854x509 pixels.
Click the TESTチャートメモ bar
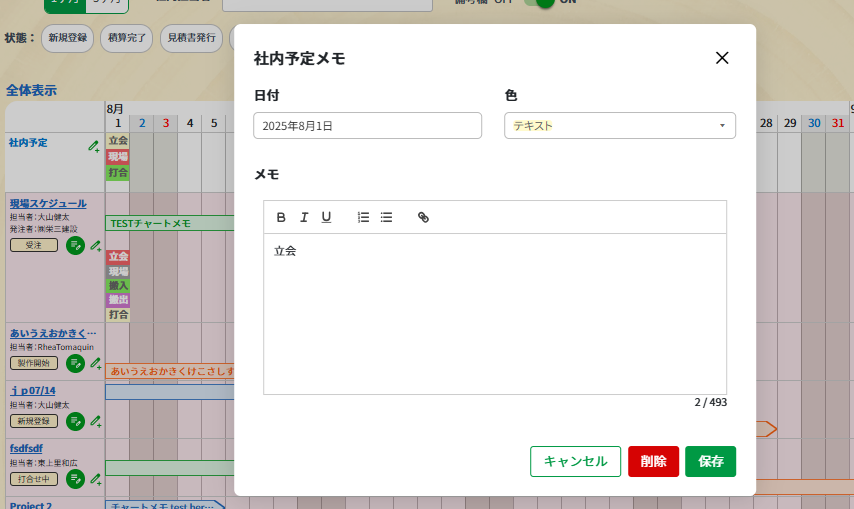click(x=170, y=223)
